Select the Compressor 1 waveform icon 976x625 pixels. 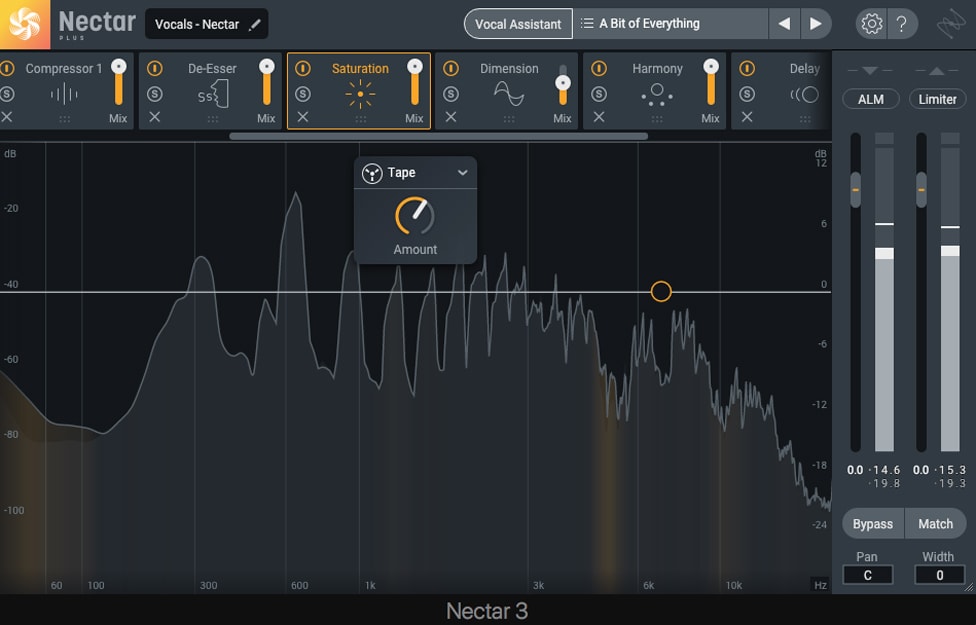pos(63,95)
